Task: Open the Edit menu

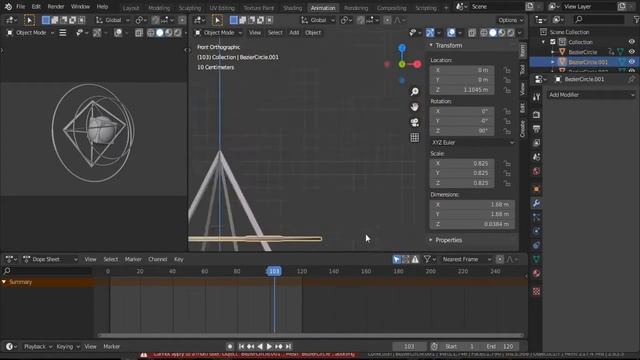Action: point(36,7)
